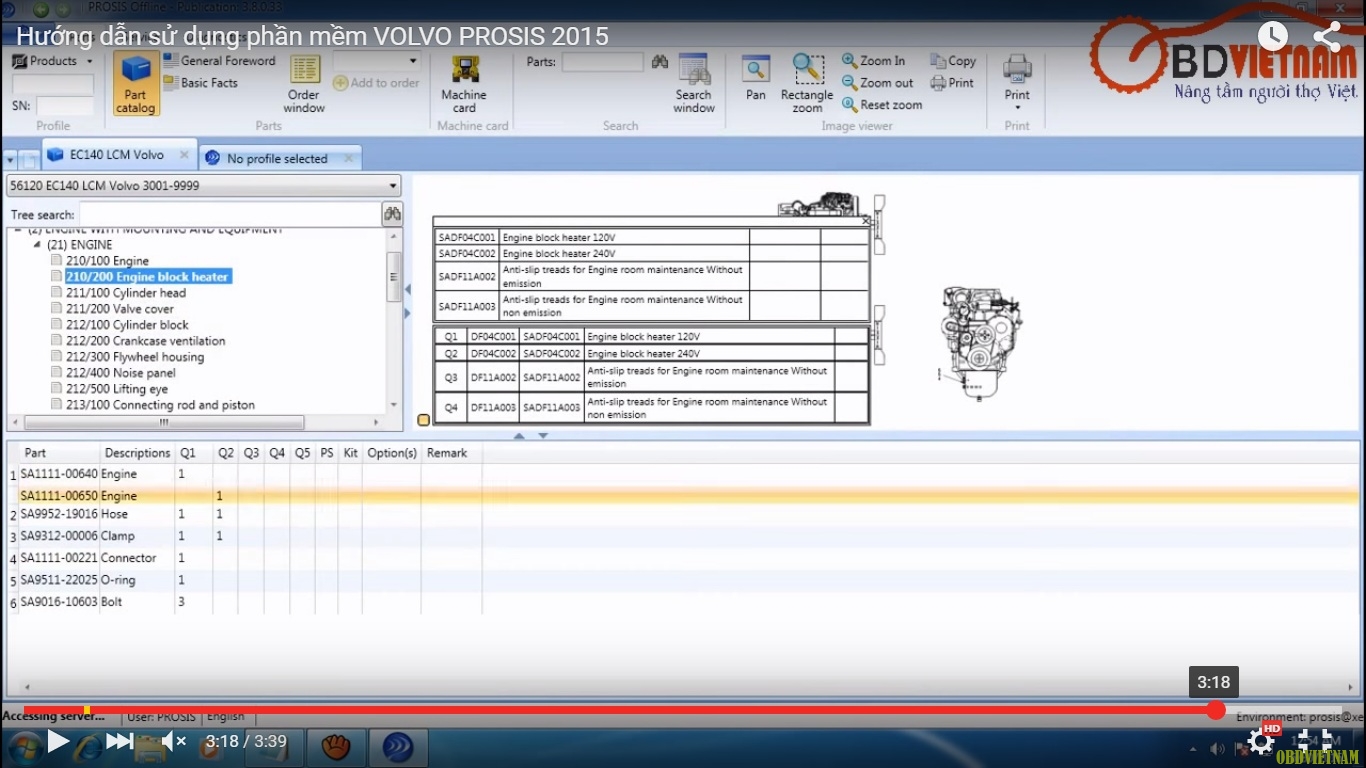Image resolution: width=1366 pixels, height=768 pixels.
Task: Open video settings gear
Action: [x=1262, y=741]
